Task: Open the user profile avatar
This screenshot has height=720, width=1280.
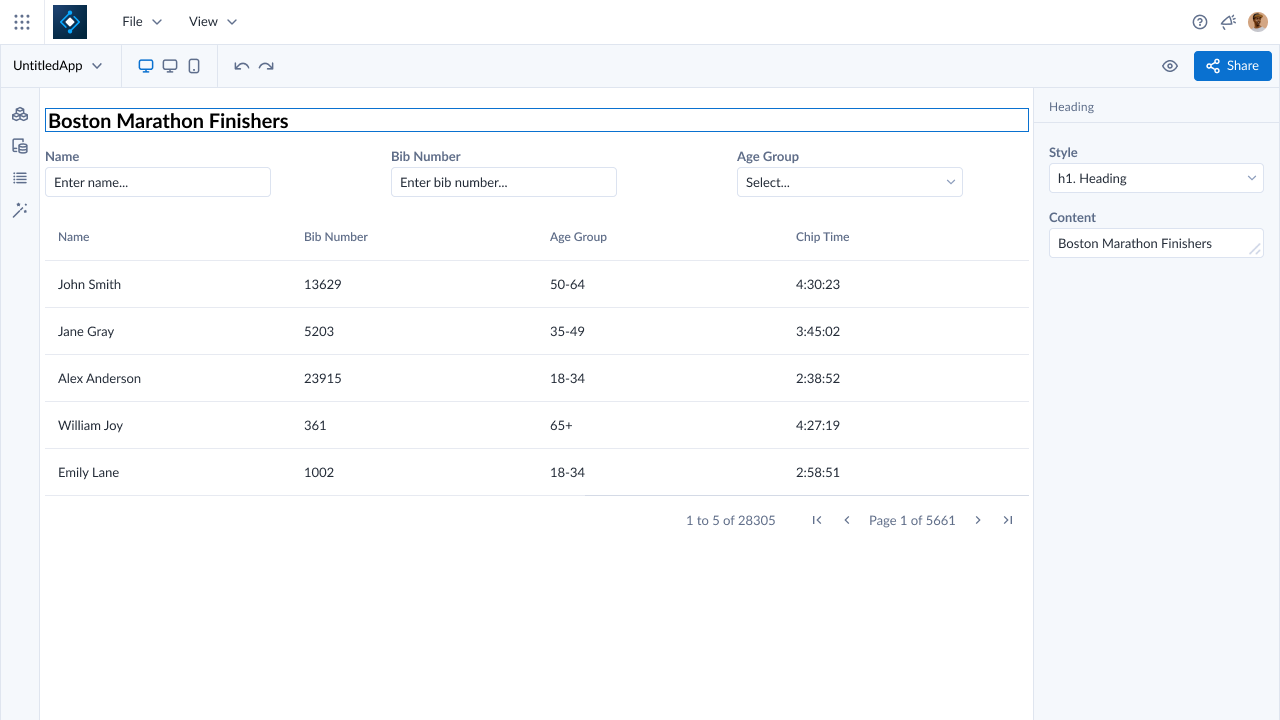Action: coord(1258,22)
